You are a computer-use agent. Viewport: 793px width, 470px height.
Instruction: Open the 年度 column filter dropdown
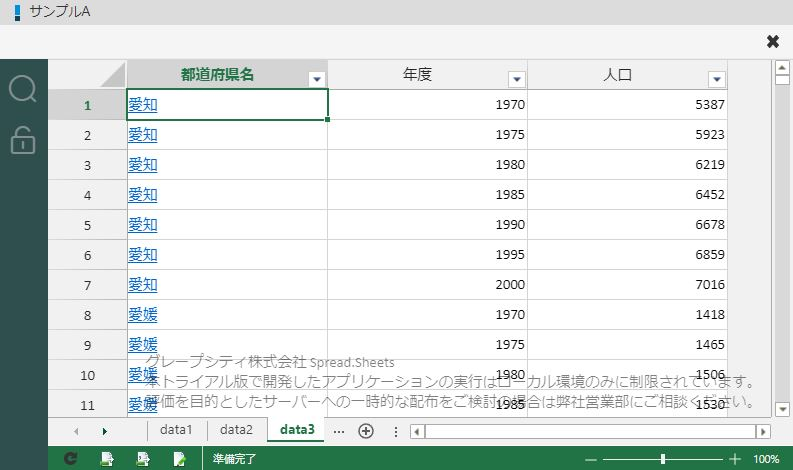tap(516, 79)
